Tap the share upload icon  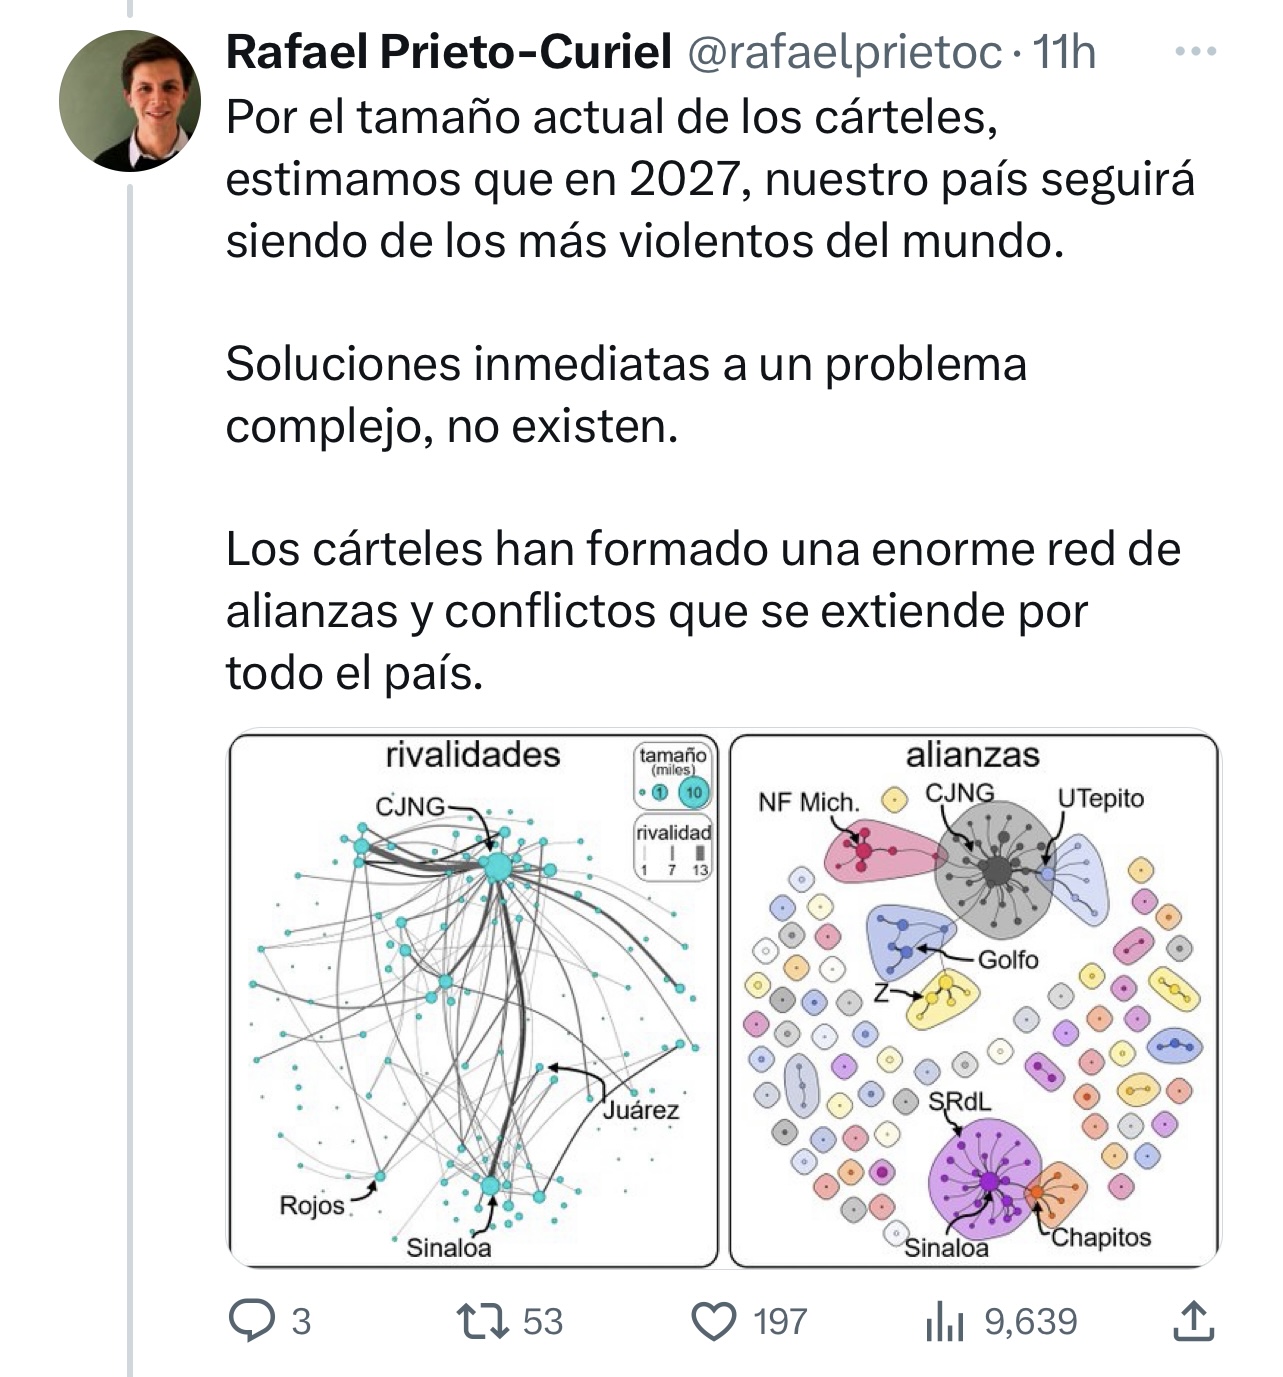click(1192, 1321)
